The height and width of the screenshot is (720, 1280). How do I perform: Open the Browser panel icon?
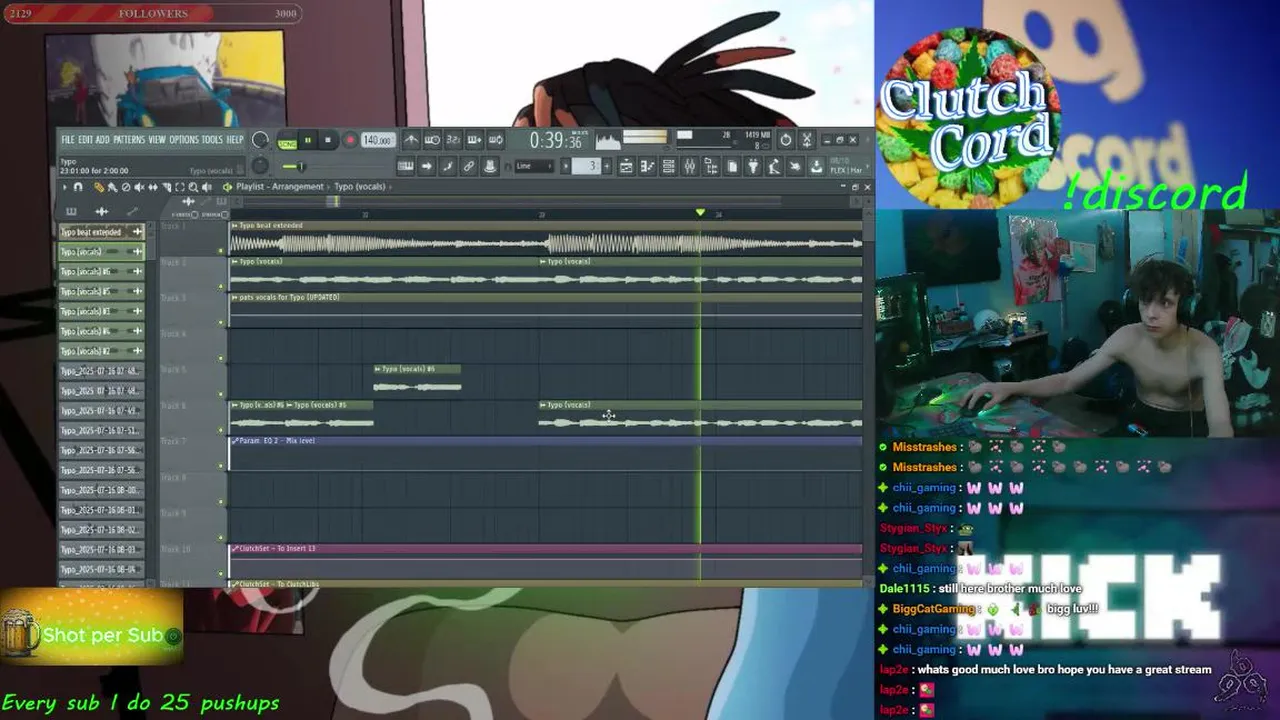711,166
